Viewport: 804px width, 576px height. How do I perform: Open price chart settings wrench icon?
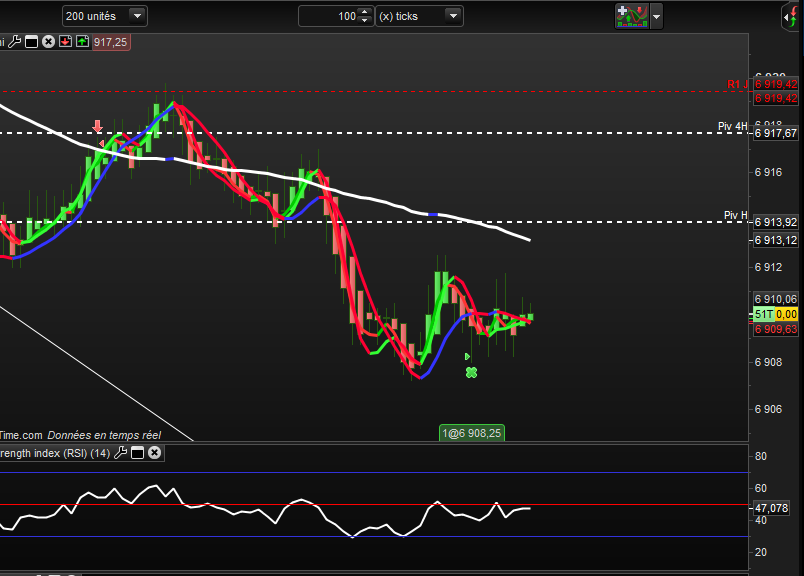click(15, 42)
